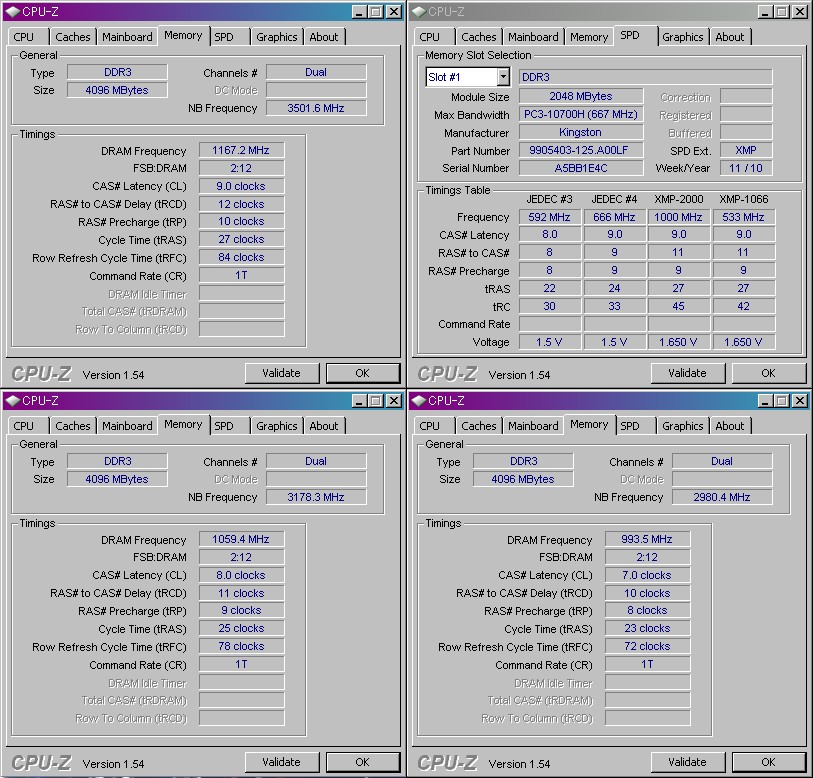
Task: Switch to Memory tab in the SPD window
Action: pos(589,37)
